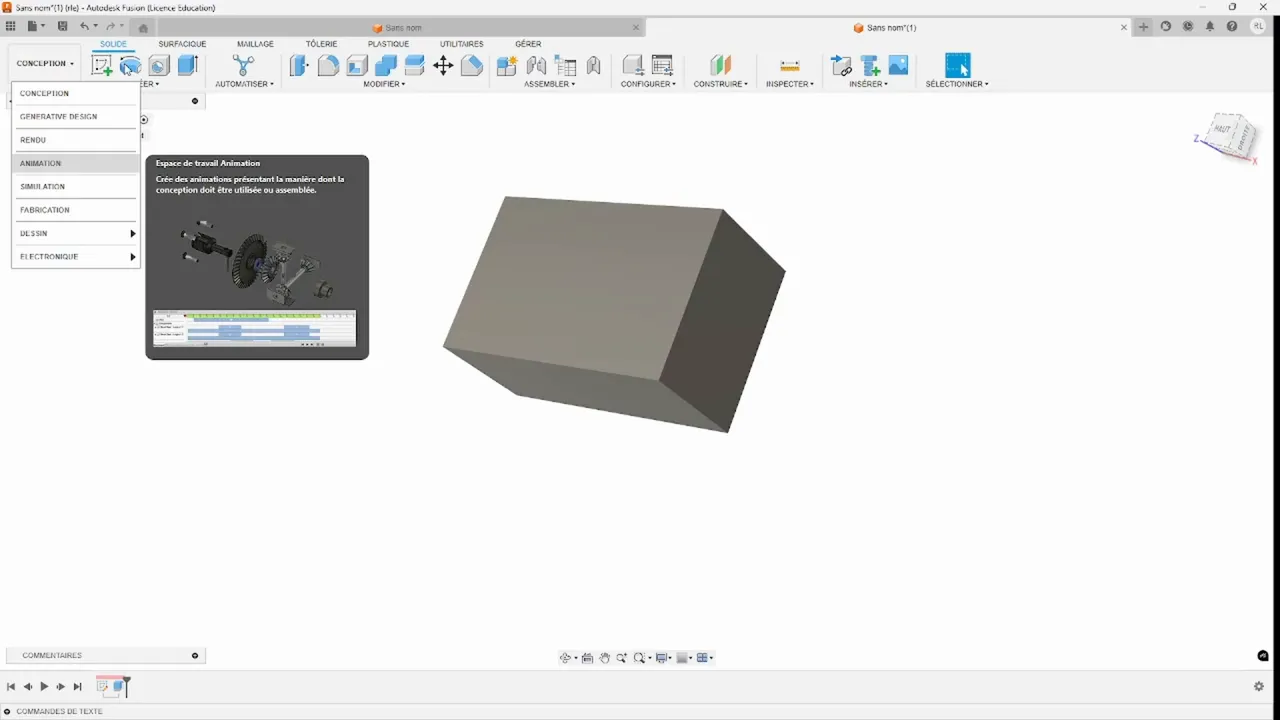1280x720 pixels.
Task: Click the Create Sketch tool icon
Action: click(102, 66)
